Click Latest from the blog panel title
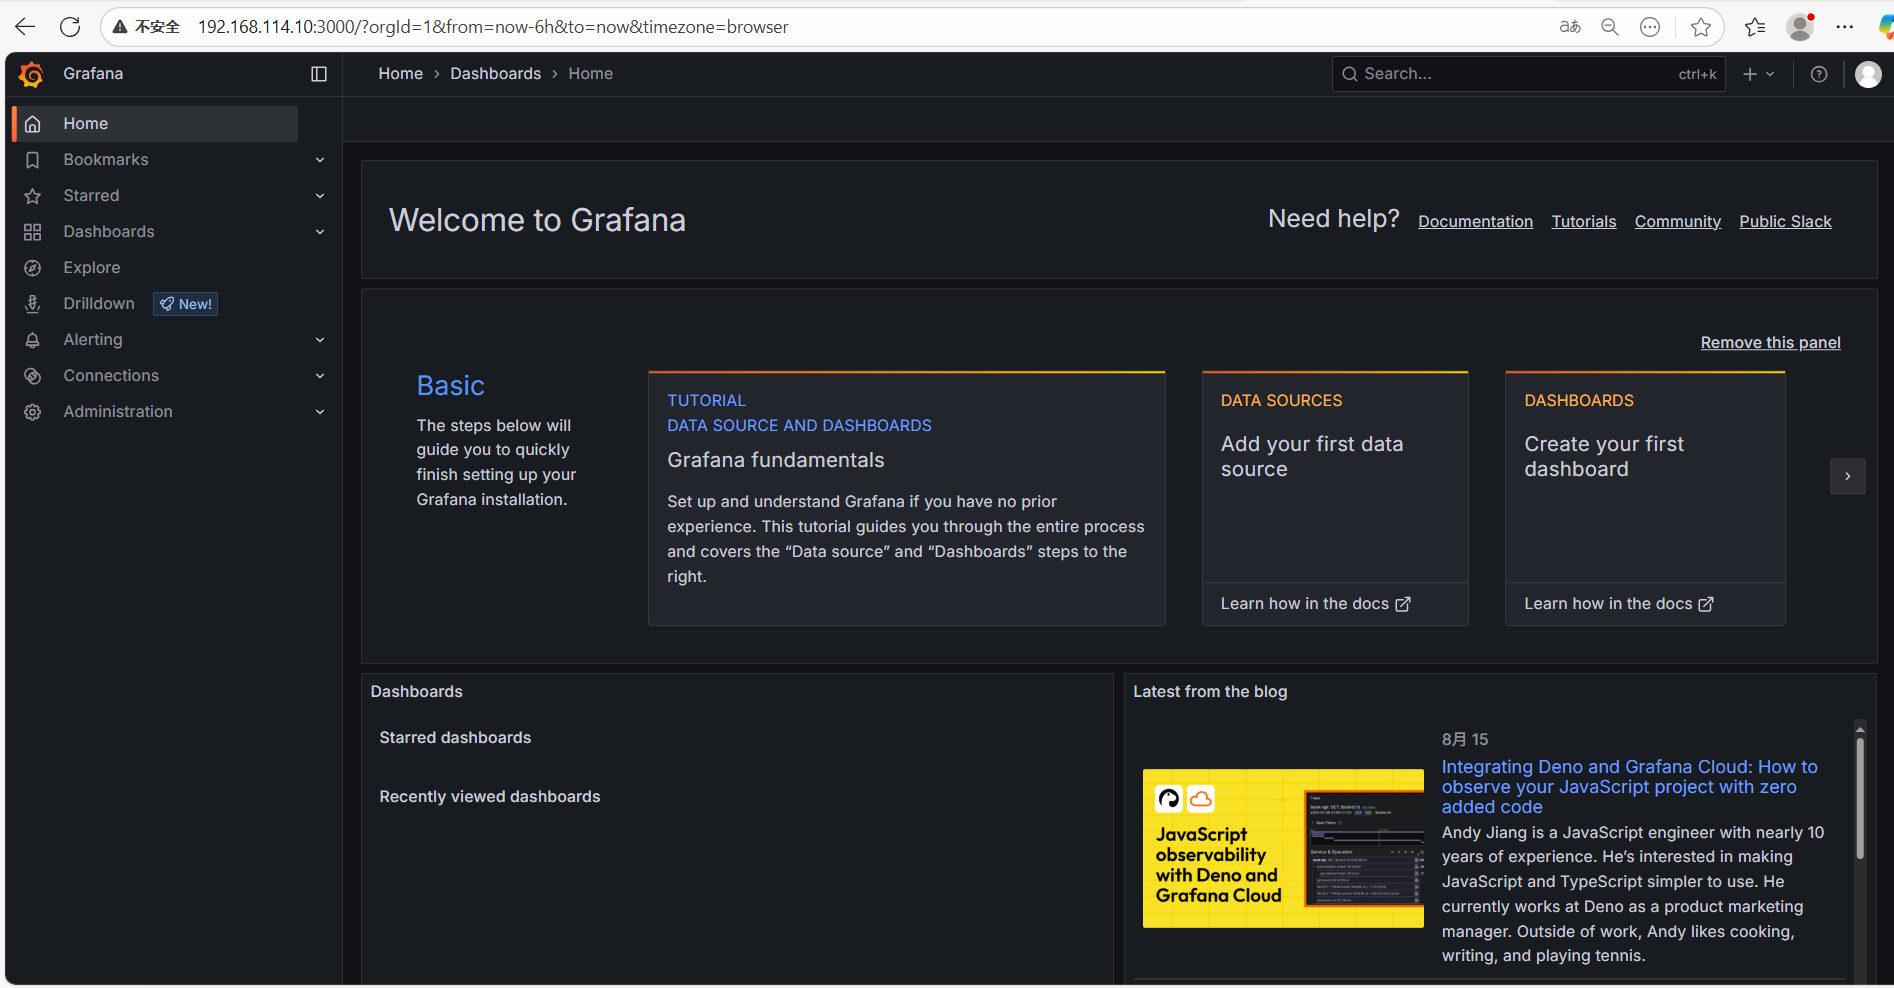The image size is (1894, 988). (1210, 692)
